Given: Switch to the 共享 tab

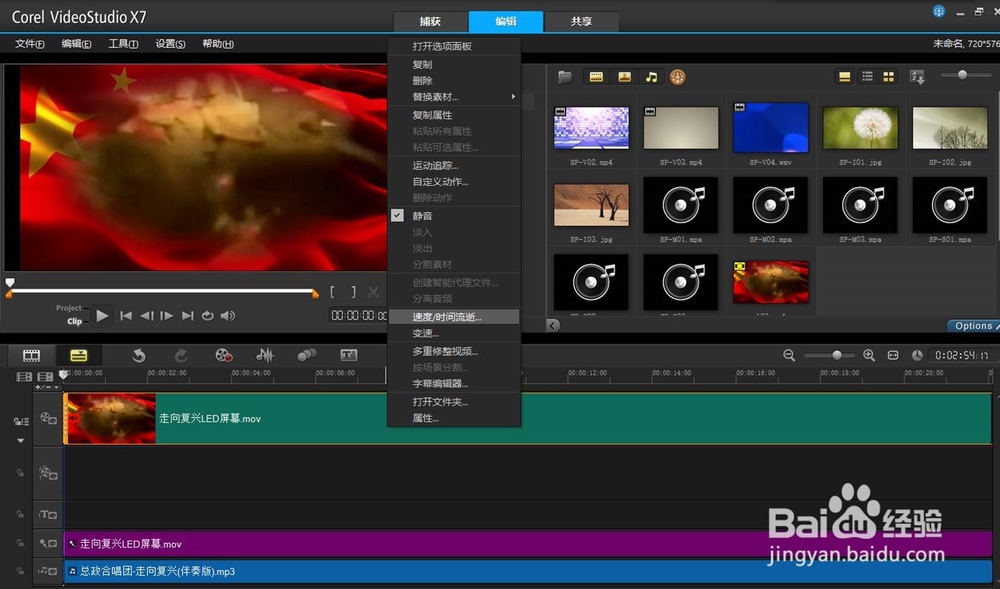Looking at the screenshot, I should (x=581, y=21).
